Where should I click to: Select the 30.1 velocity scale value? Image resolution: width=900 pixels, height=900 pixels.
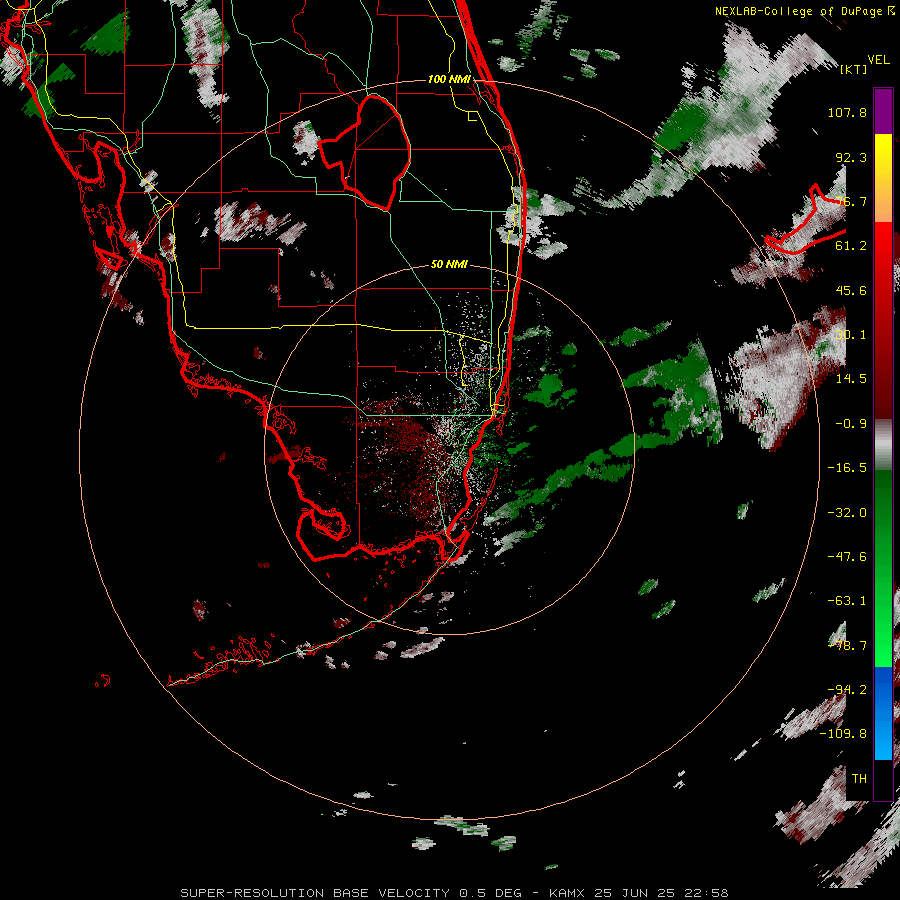[851, 335]
